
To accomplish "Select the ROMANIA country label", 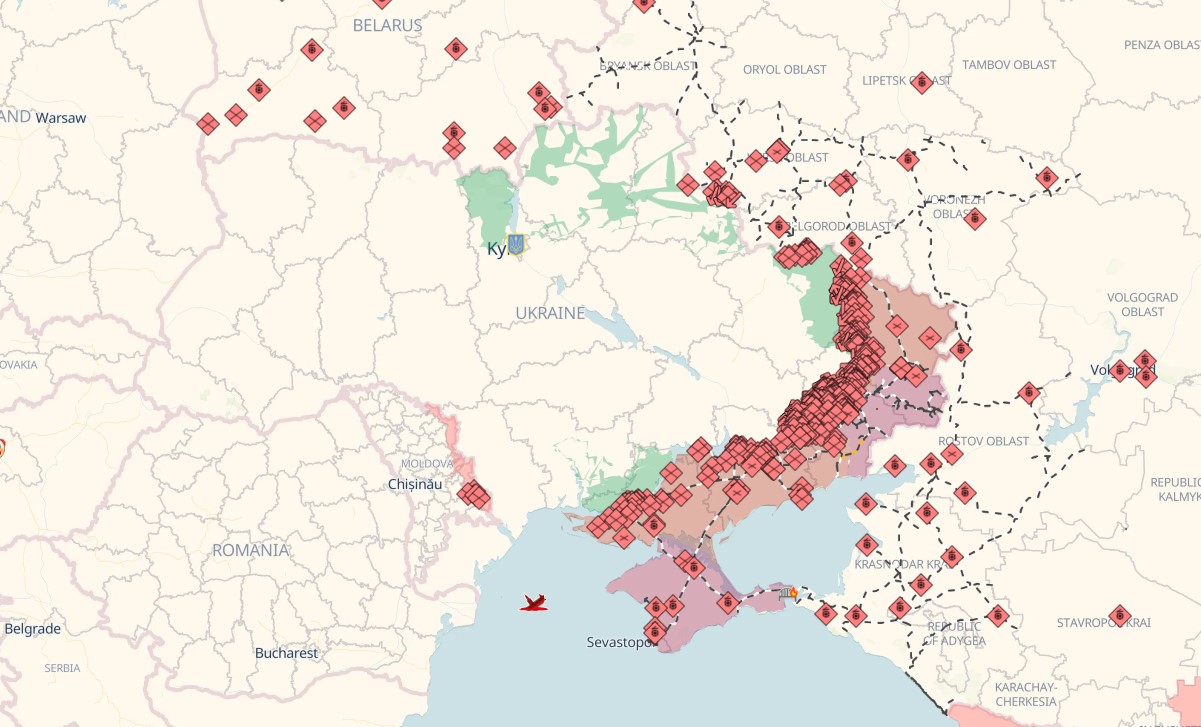I will (251, 550).
